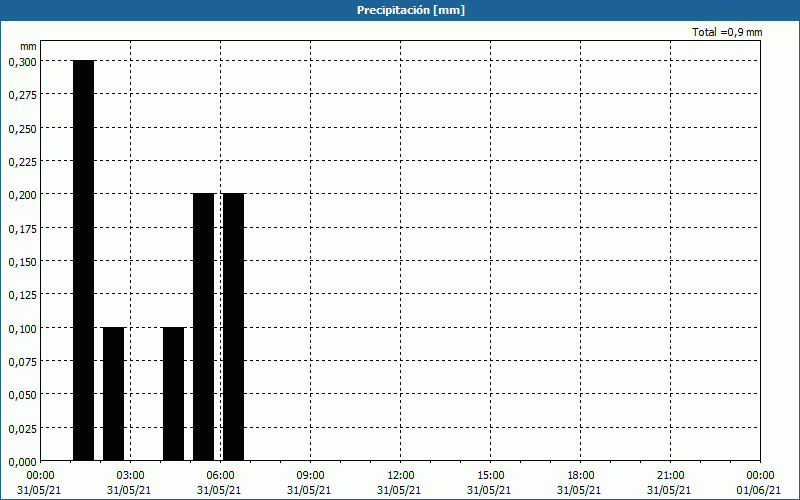Click the 0,125 y-axis label
This screenshot has width=800, height=500.
coord(22,295)
